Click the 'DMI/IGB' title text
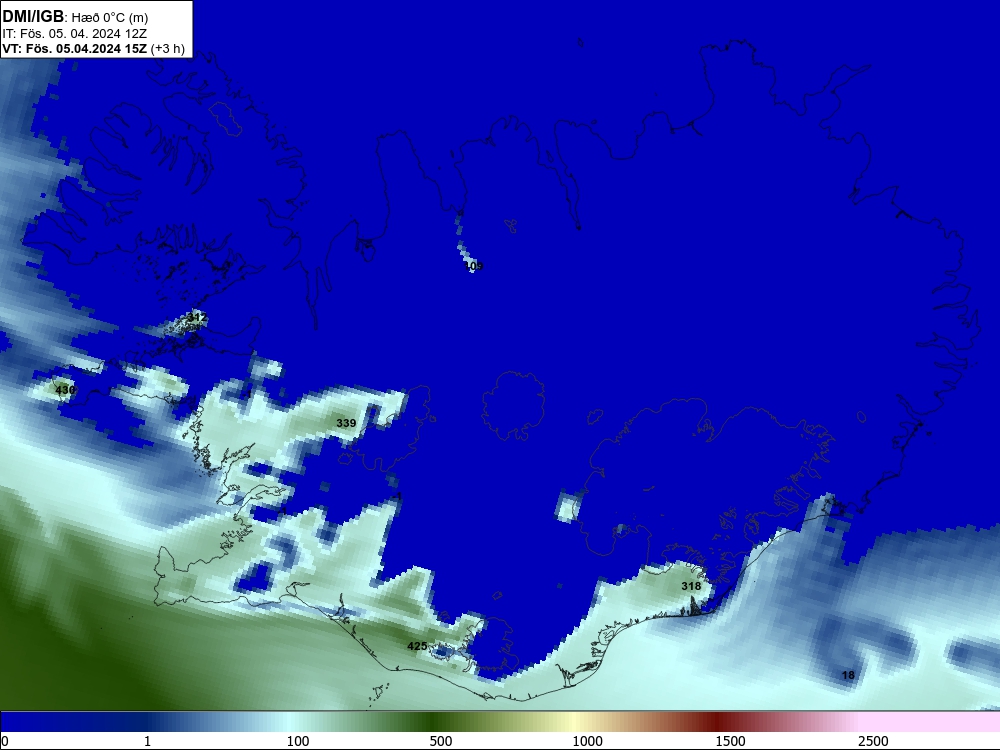This screenshot has height=750, width=1000. coord(33,17)
